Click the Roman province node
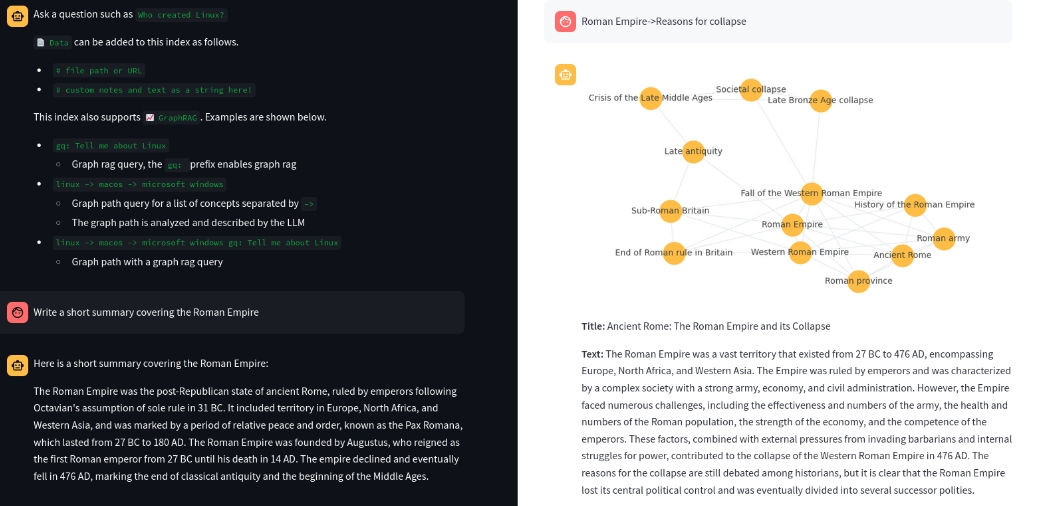This screenshot has width=1041, height=506. point(858,281)
